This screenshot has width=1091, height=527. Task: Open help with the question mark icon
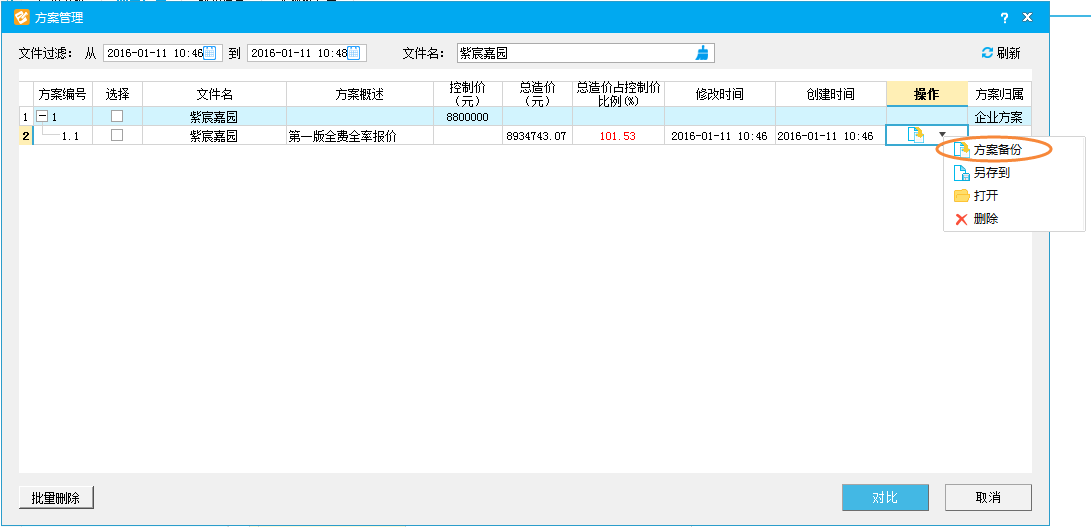pyautogui.click(x=1004, y=18)
